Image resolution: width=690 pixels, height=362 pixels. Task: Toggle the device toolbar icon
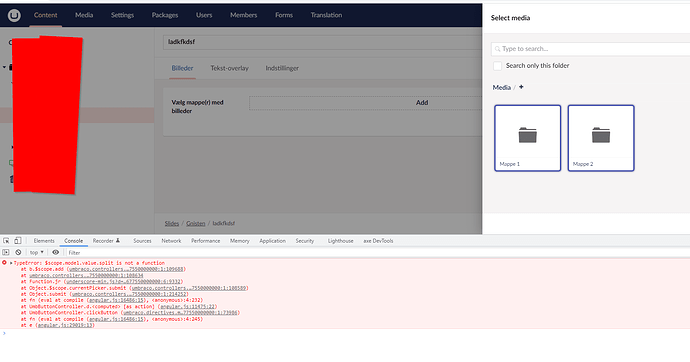point(18,241)
